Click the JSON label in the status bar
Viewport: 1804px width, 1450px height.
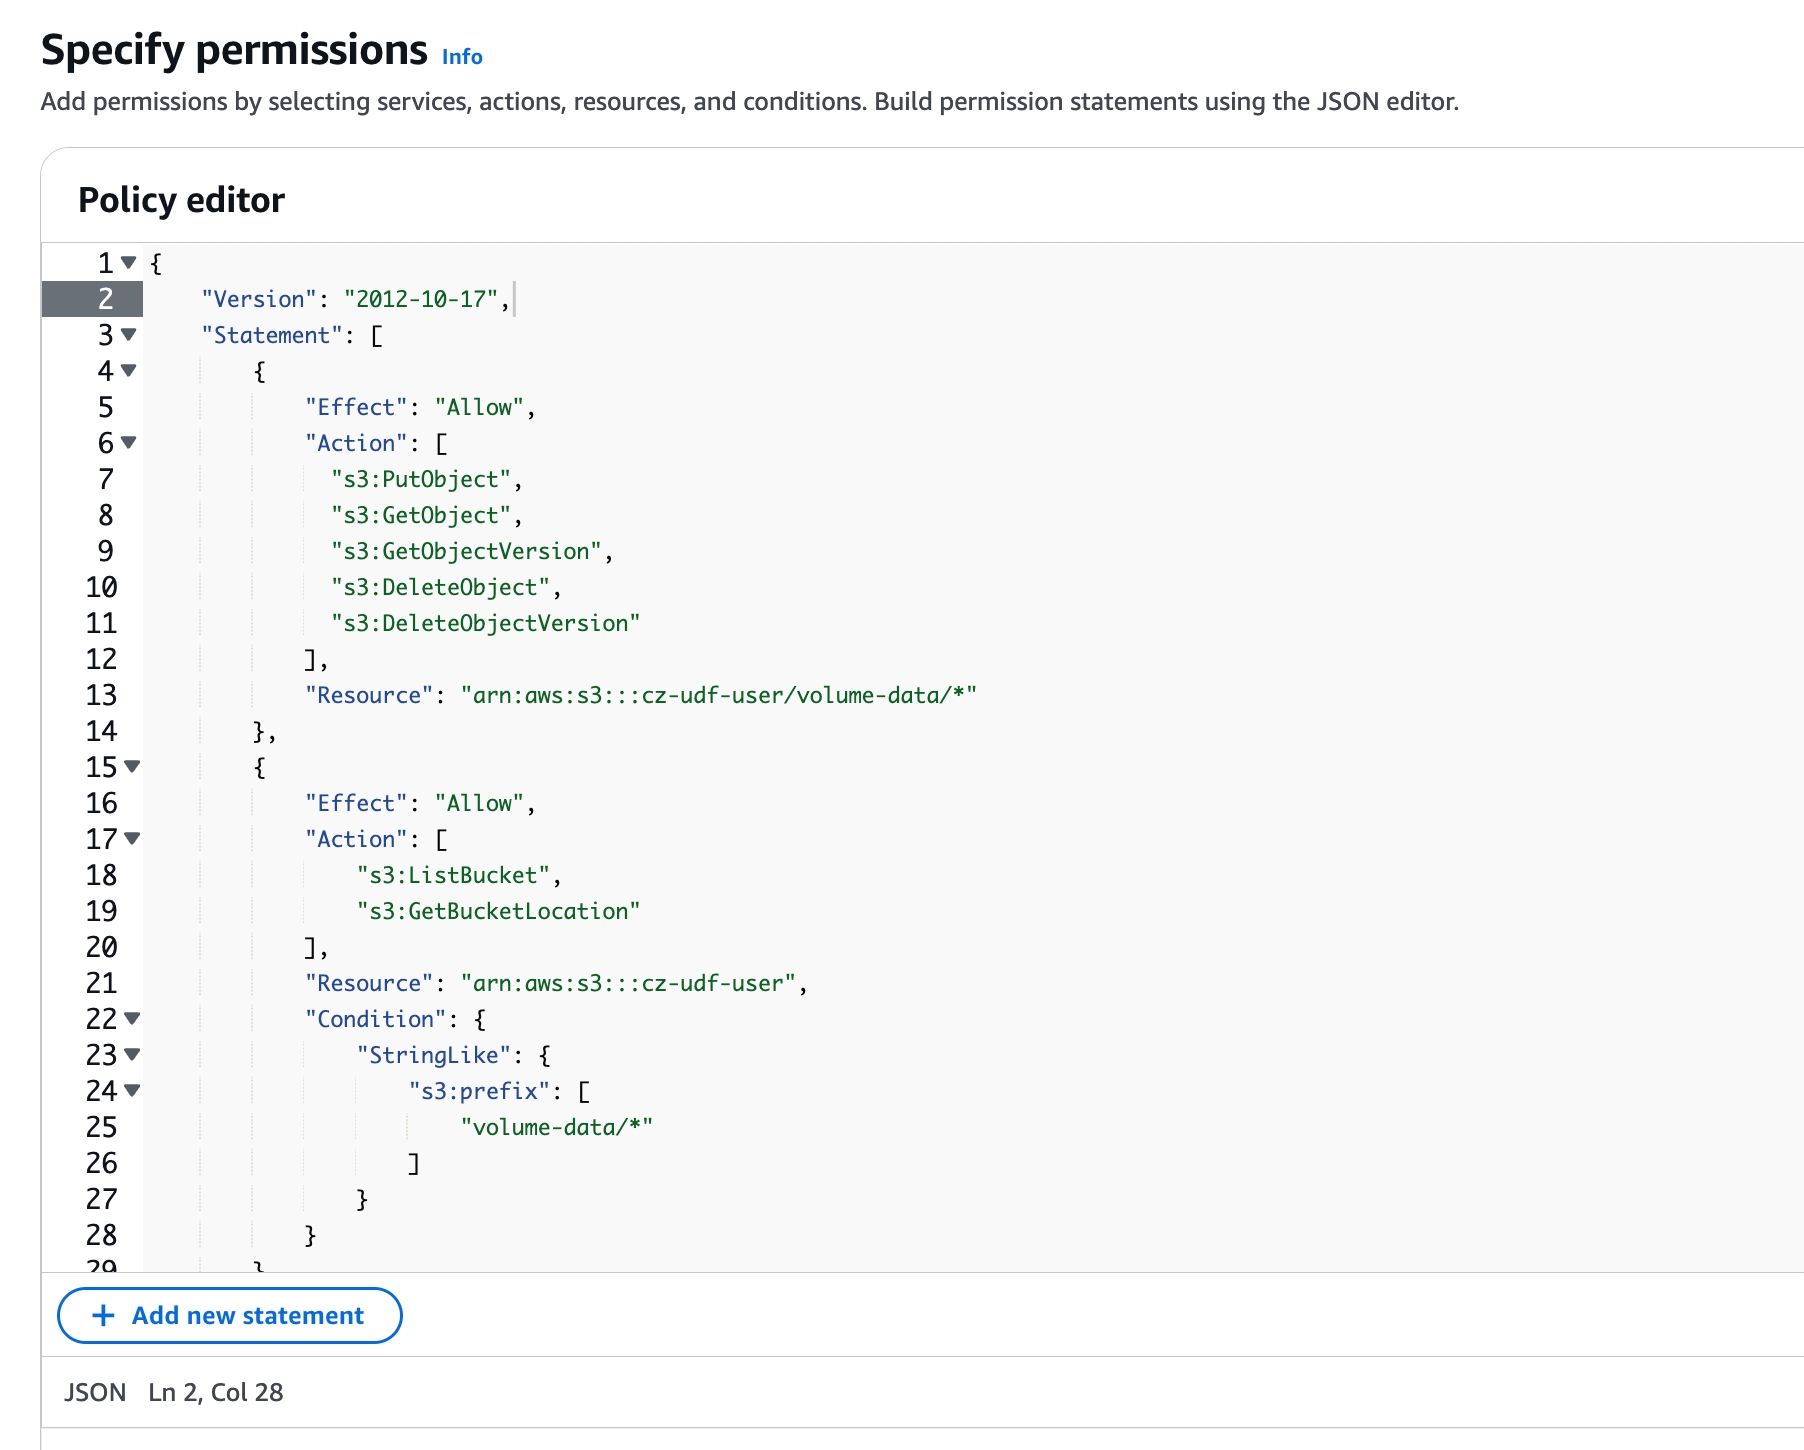point(95,1392)
